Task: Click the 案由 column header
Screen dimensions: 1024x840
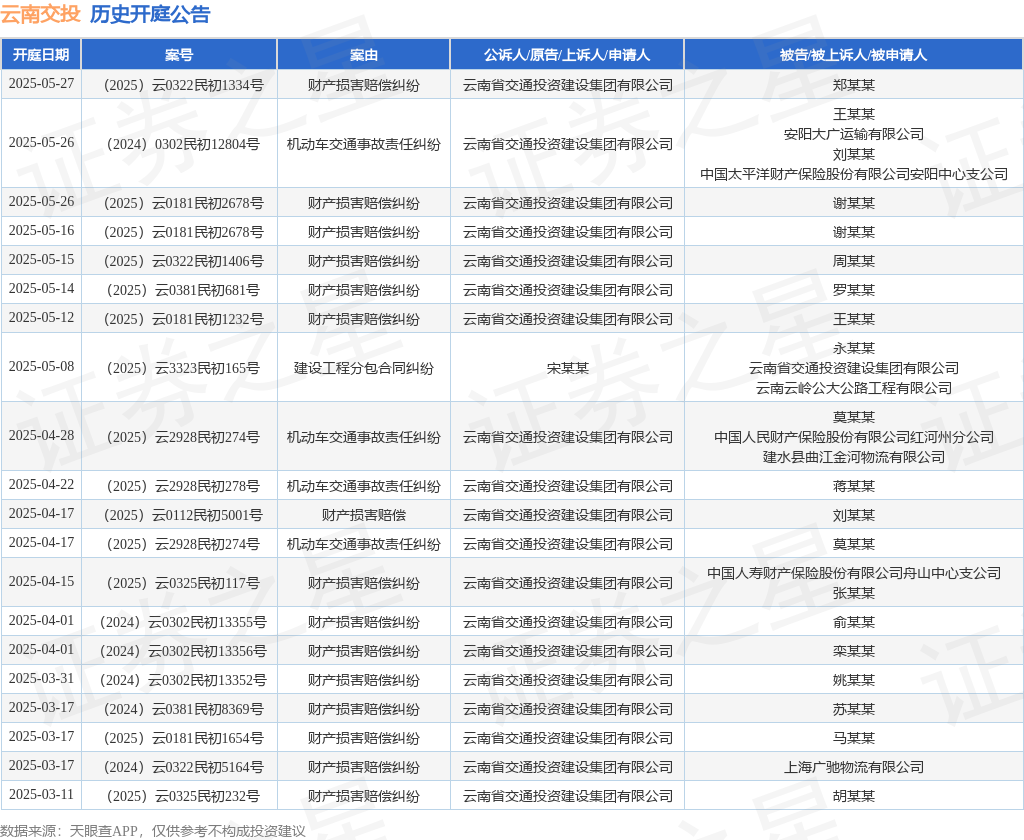Action: [x=363, y=55]
